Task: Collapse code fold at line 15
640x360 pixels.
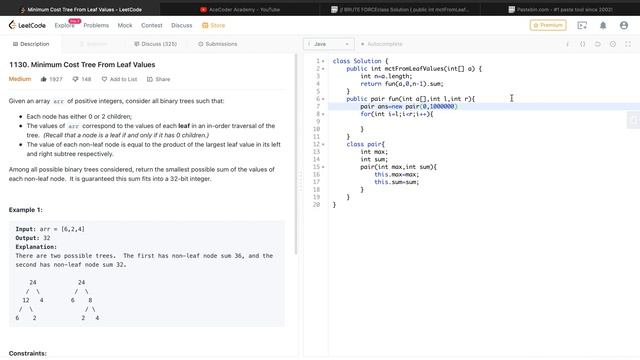Action: click(x=323, y=167)
